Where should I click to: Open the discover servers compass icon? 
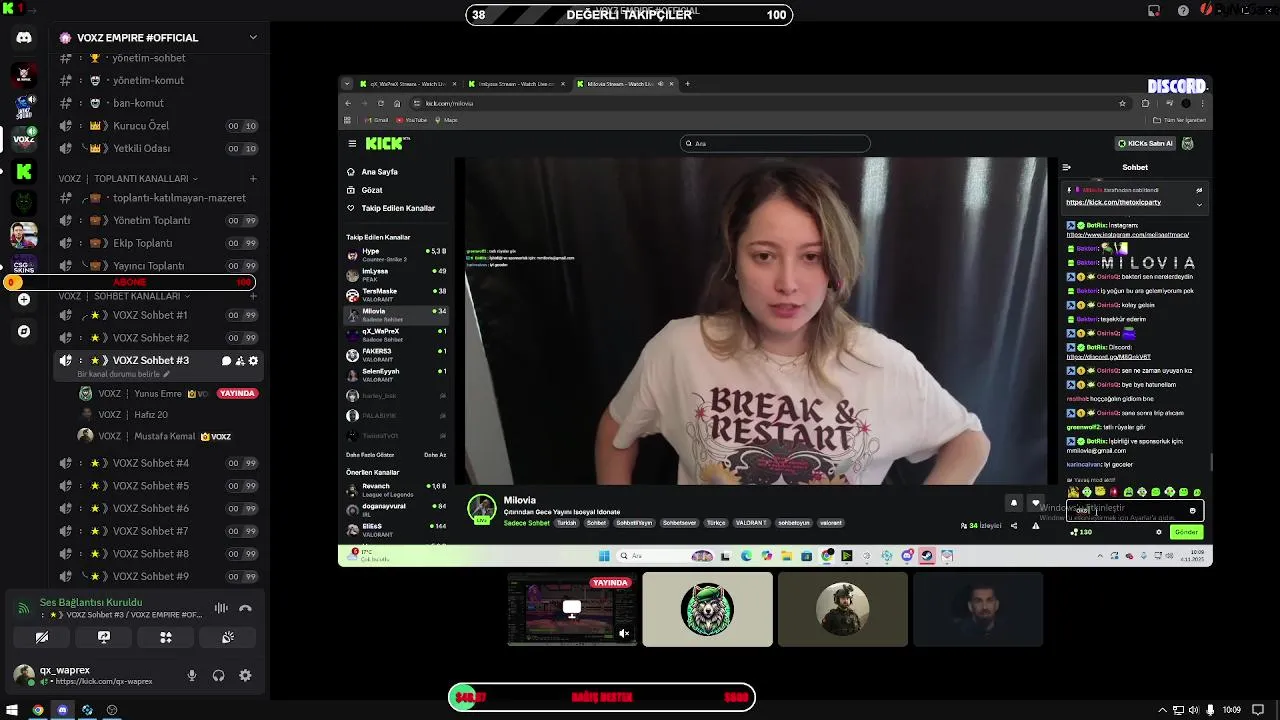[x=24, y=331]
